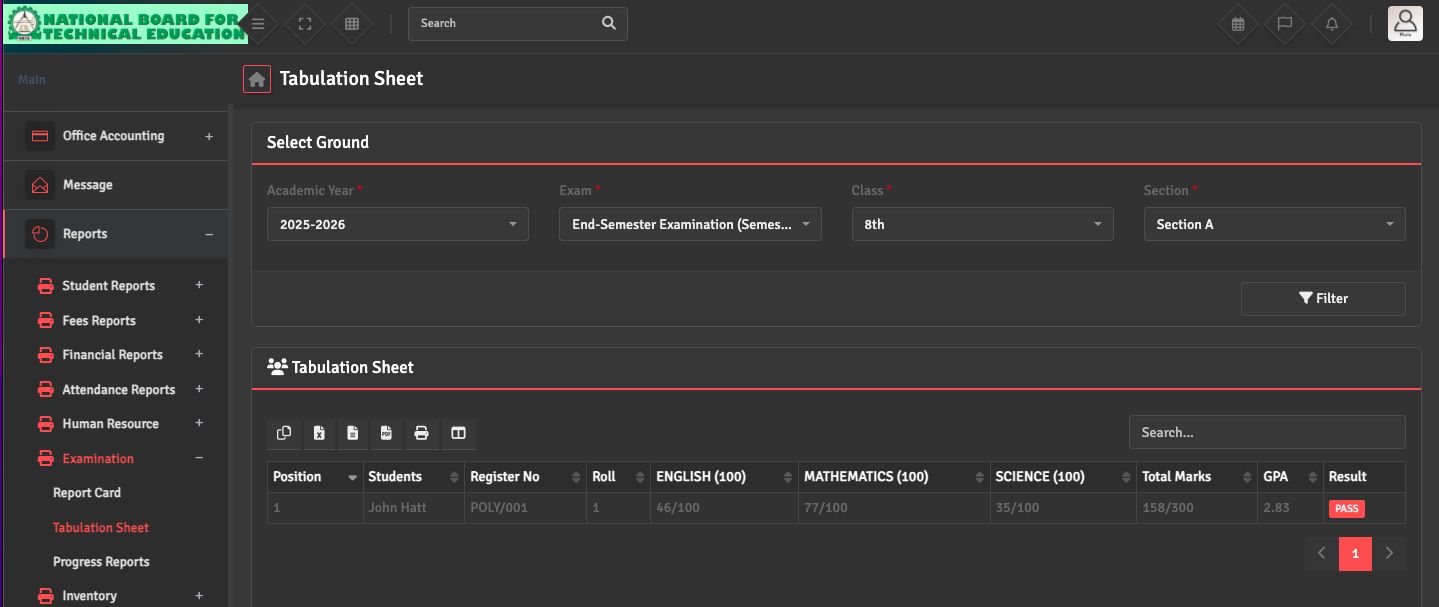
Task: Click the Filter button
Action: pyautogui.click(x=1322, y=299)
